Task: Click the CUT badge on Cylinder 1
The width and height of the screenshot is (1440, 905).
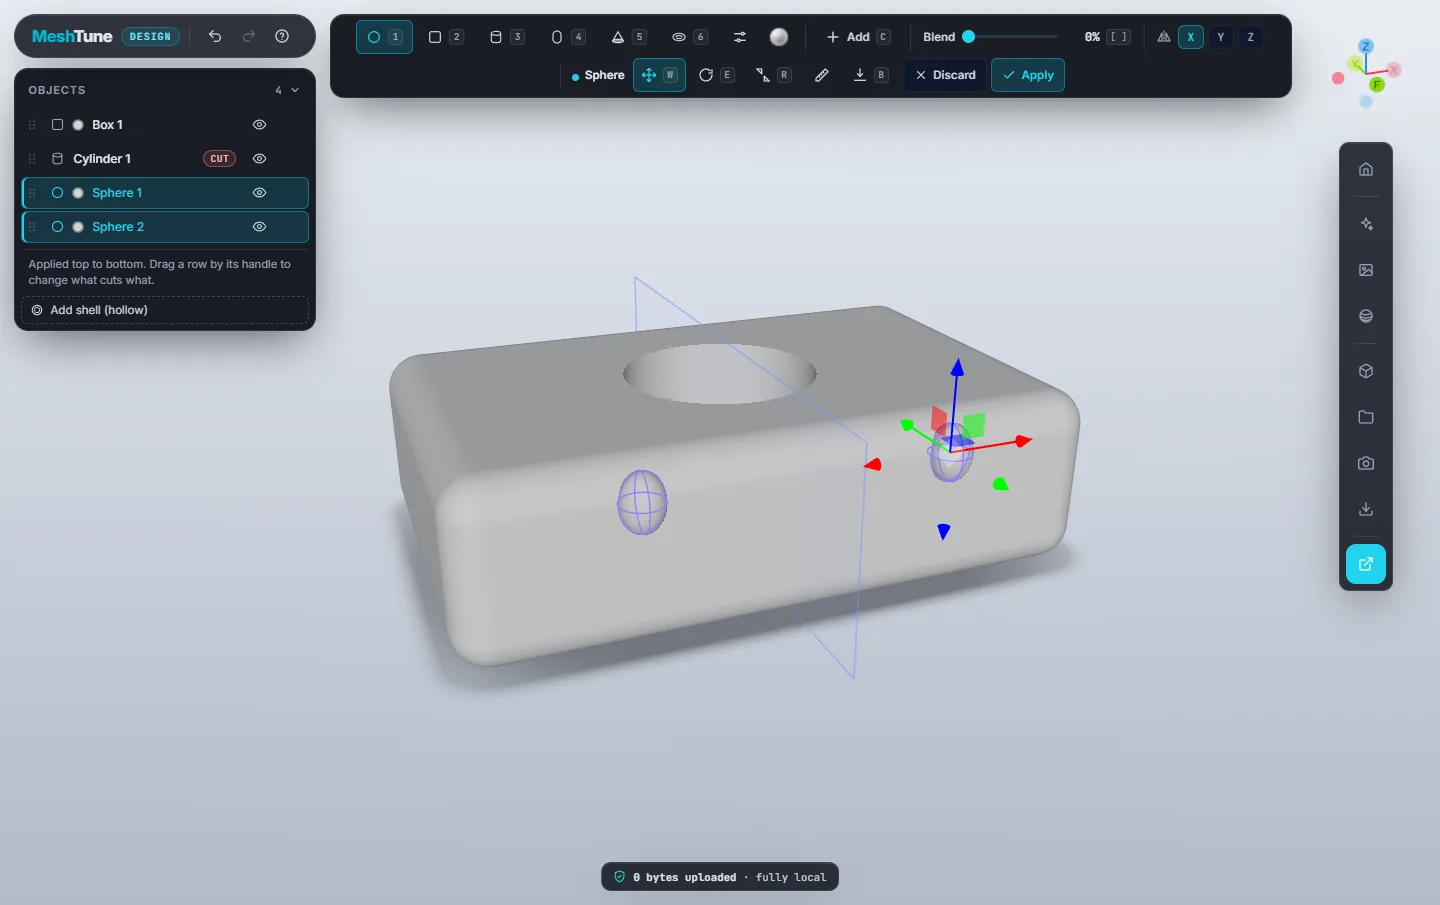Action: pyautogui.click(x=219, y=159)
